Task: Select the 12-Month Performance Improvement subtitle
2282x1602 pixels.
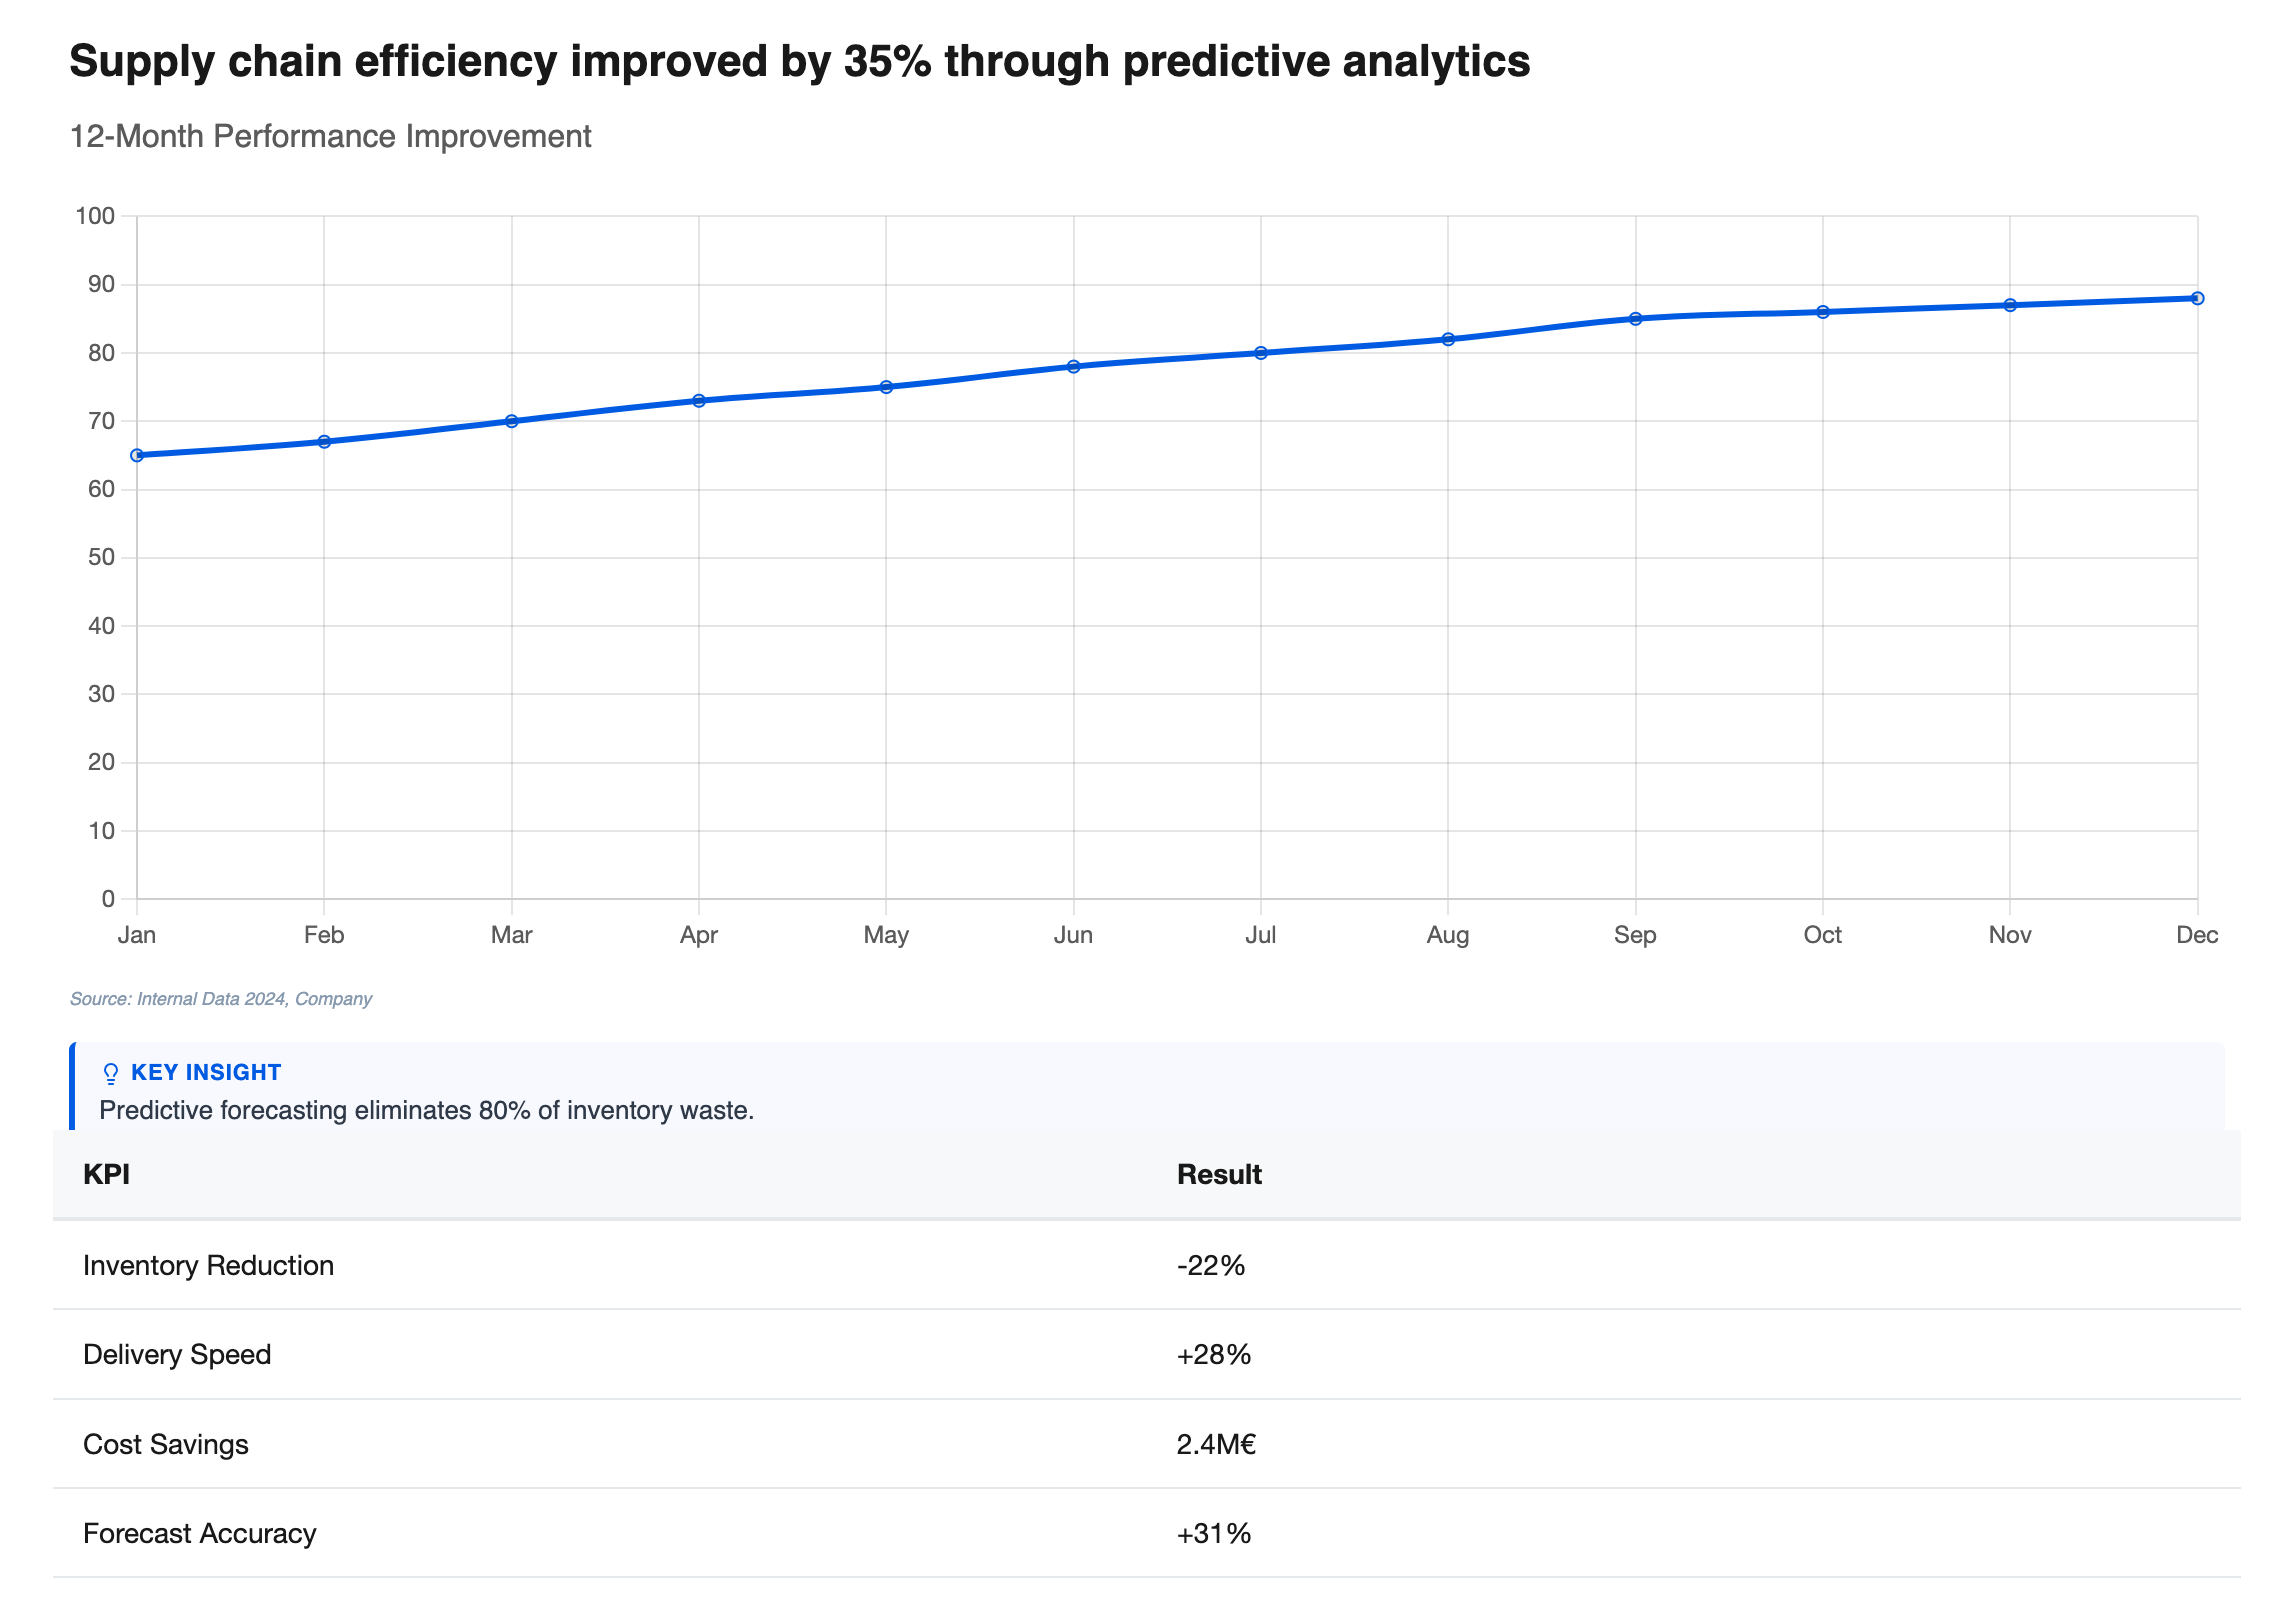Action: coord(330,136)
